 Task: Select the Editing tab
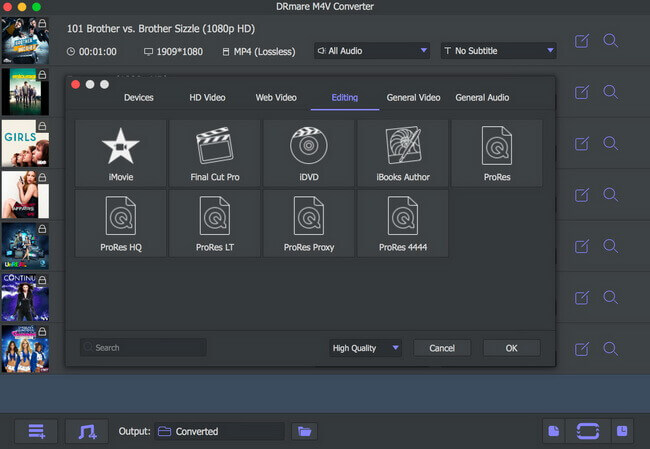coord(345,97)
